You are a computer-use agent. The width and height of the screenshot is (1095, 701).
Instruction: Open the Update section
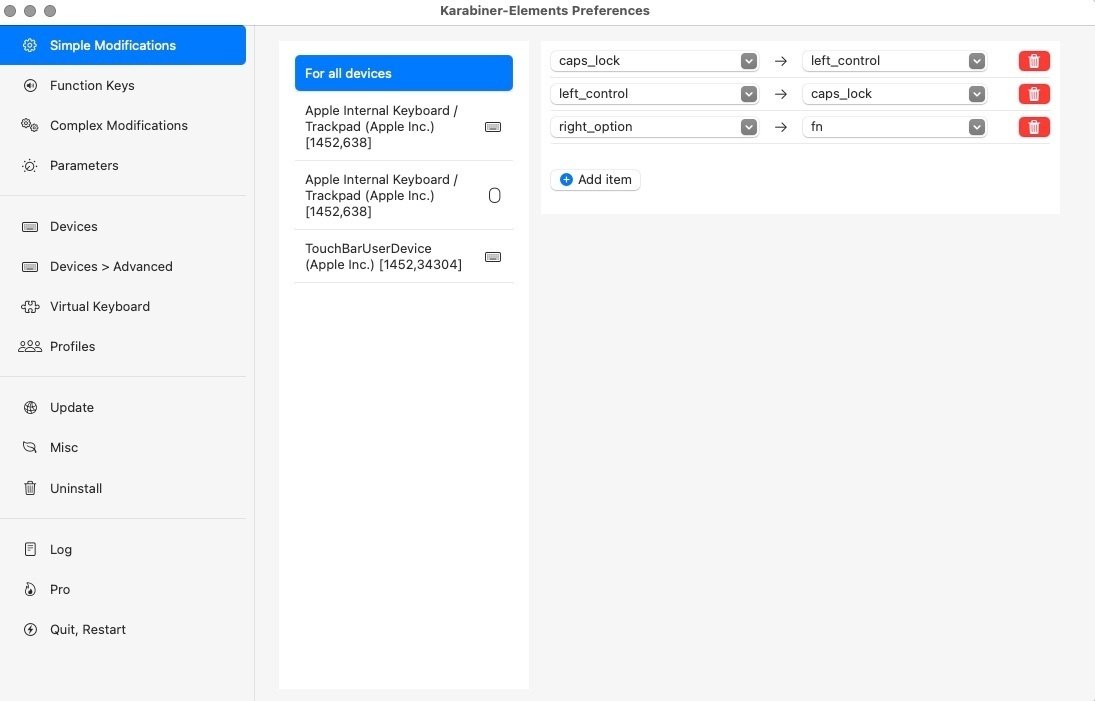click(x=123, y=408)
